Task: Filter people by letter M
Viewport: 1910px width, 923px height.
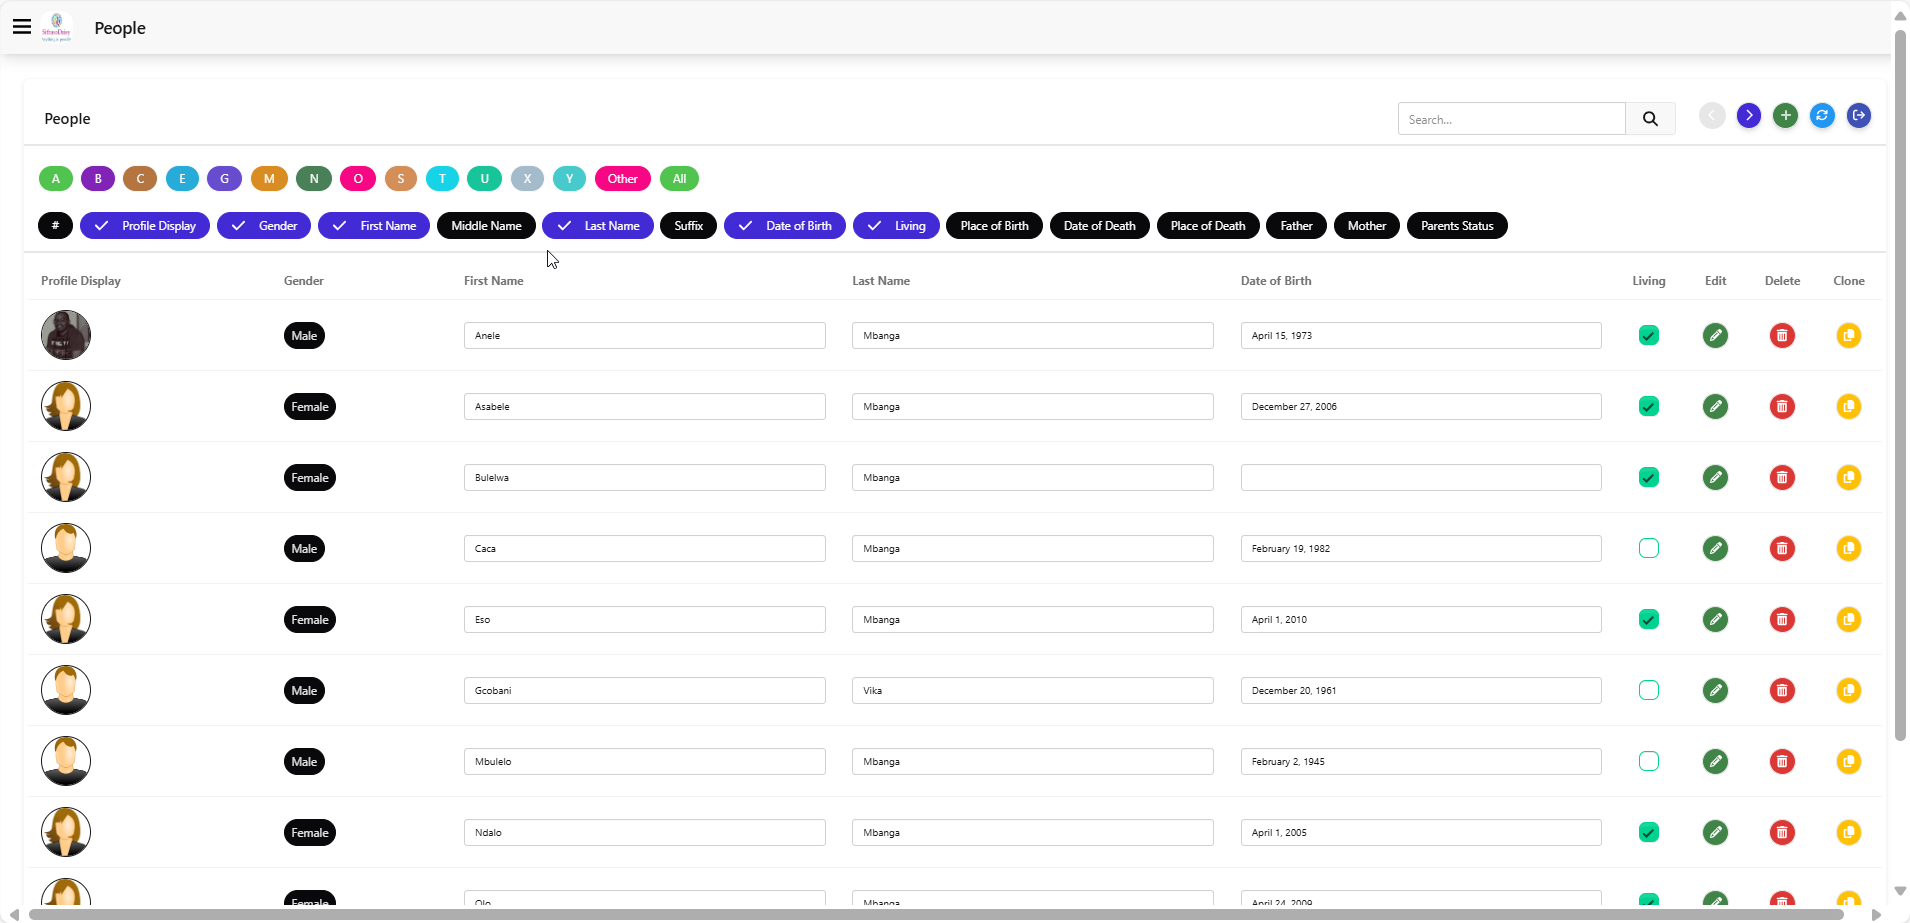Action: 269,179
